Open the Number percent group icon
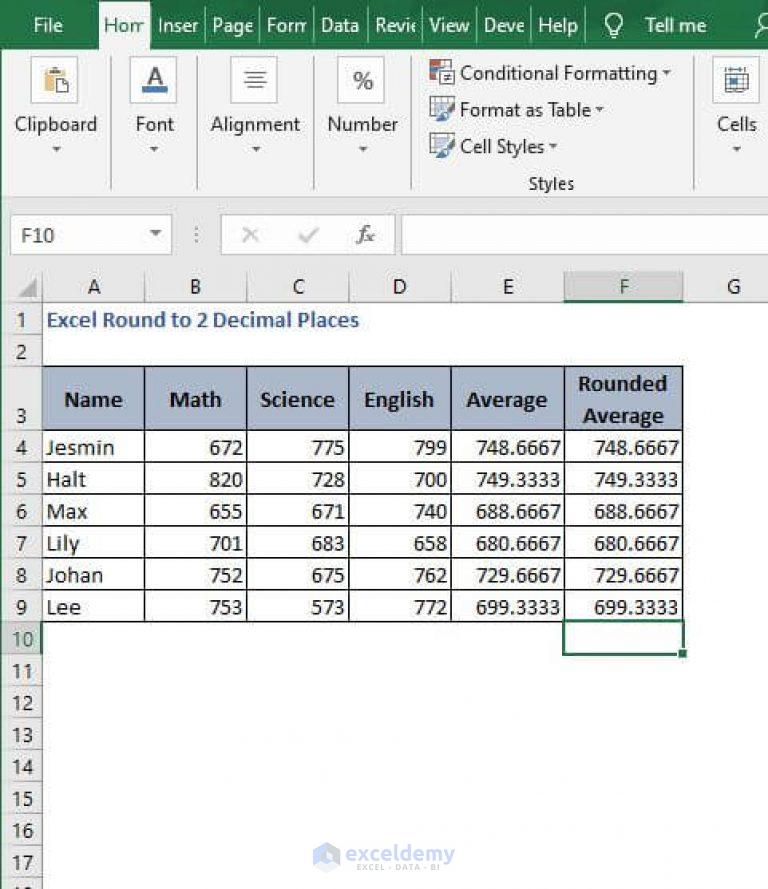Screen dimensions: 768x889 click(x=361, y=80)
